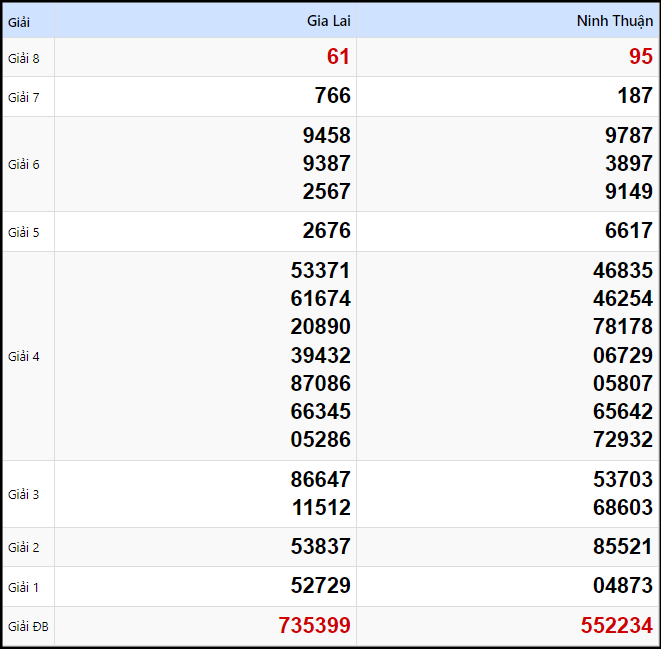This screenshot has width=661, height=649.
Task: Select the Gia Lai special prize 735399
Action: tap(314, 627)
